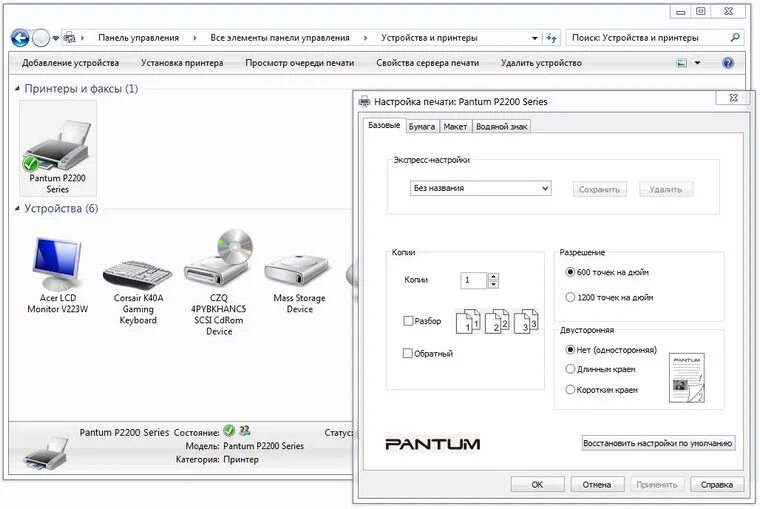The height and width of the screenshot is (509, 760).
Task: Select the Pantum P2200 Series printer icon
Action: (x=58, y=148)
